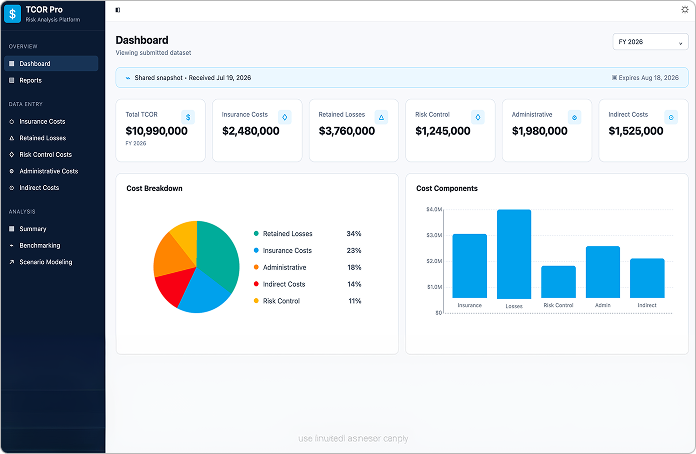Click the Expires Aug 18, 2026 text
696x454 pixels.
pyautogui.click(x=649, y=78)
